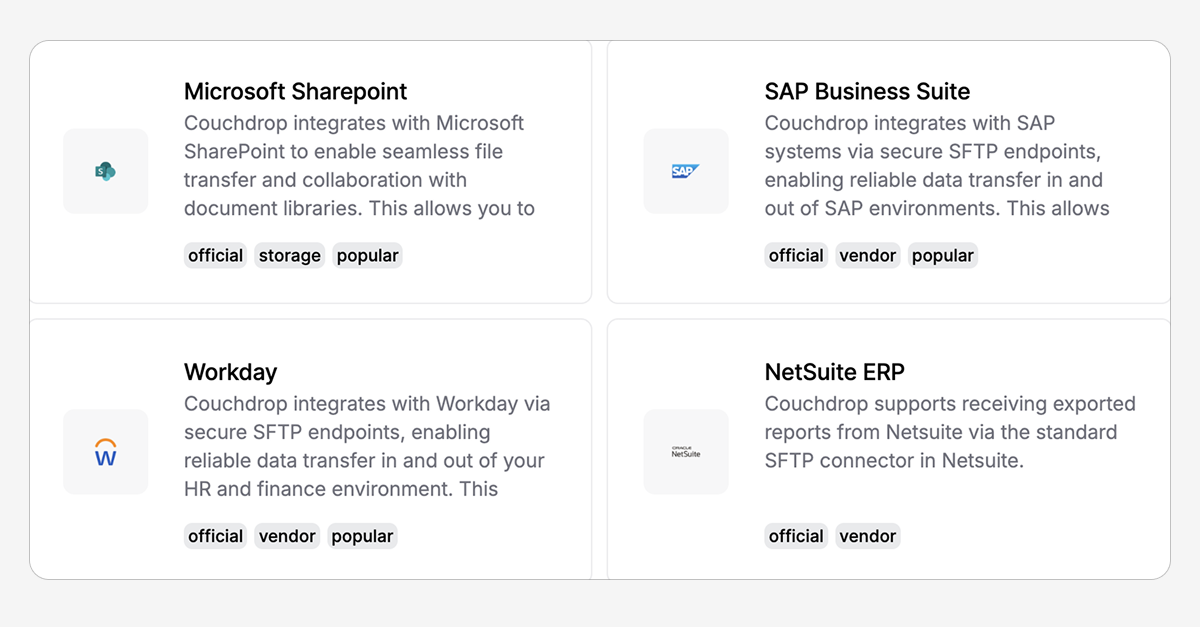Open the Workday integration title
This screenshot has width=1200, height=627.
tap(230, 372)
